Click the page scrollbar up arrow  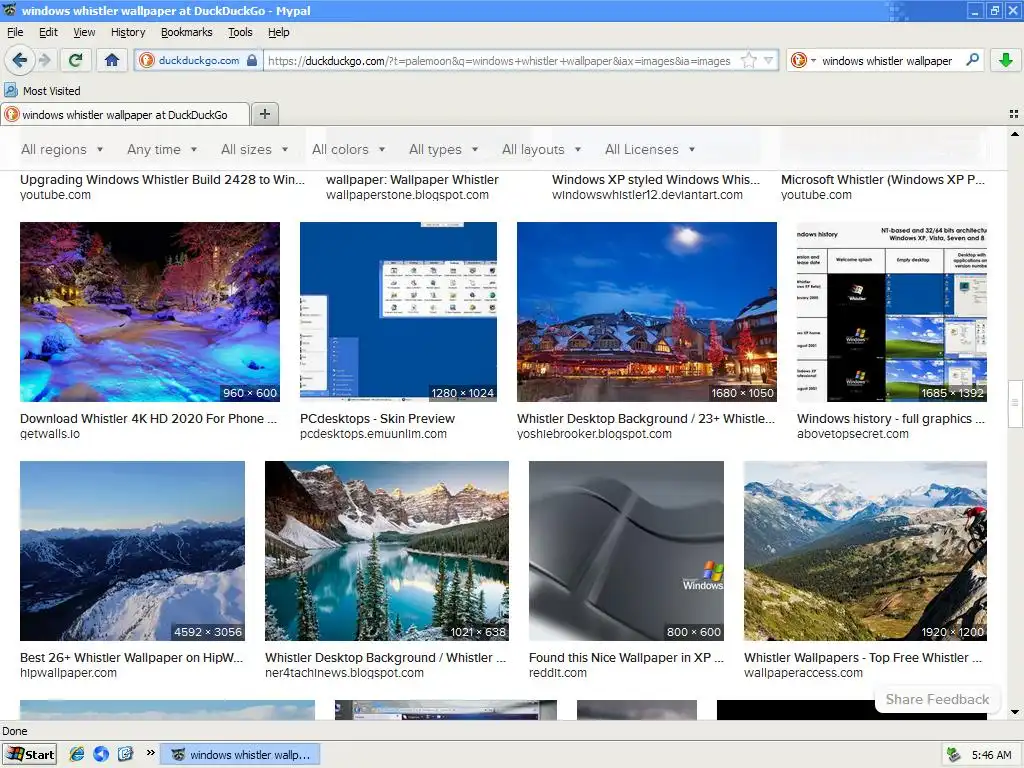click(x=1015, y=134)
